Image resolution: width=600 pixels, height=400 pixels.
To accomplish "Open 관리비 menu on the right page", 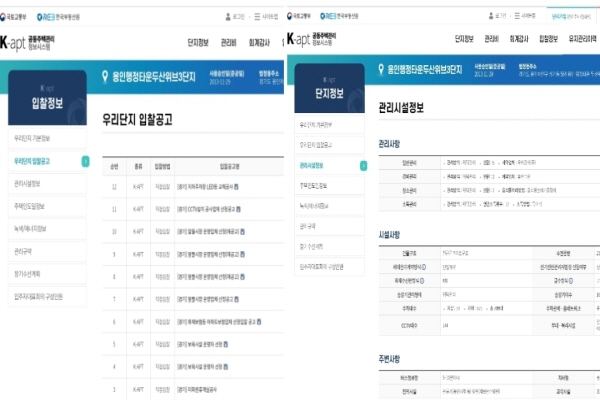I will pos(491,39).
